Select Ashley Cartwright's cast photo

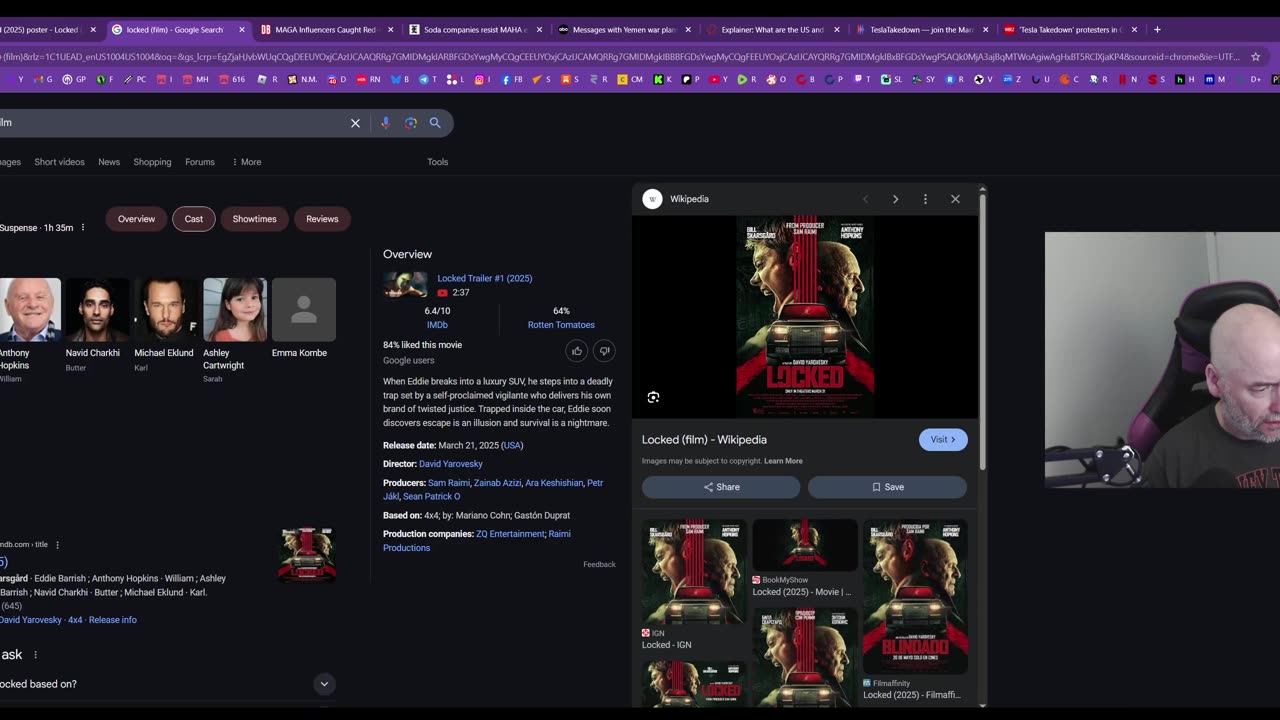[235, 310]
